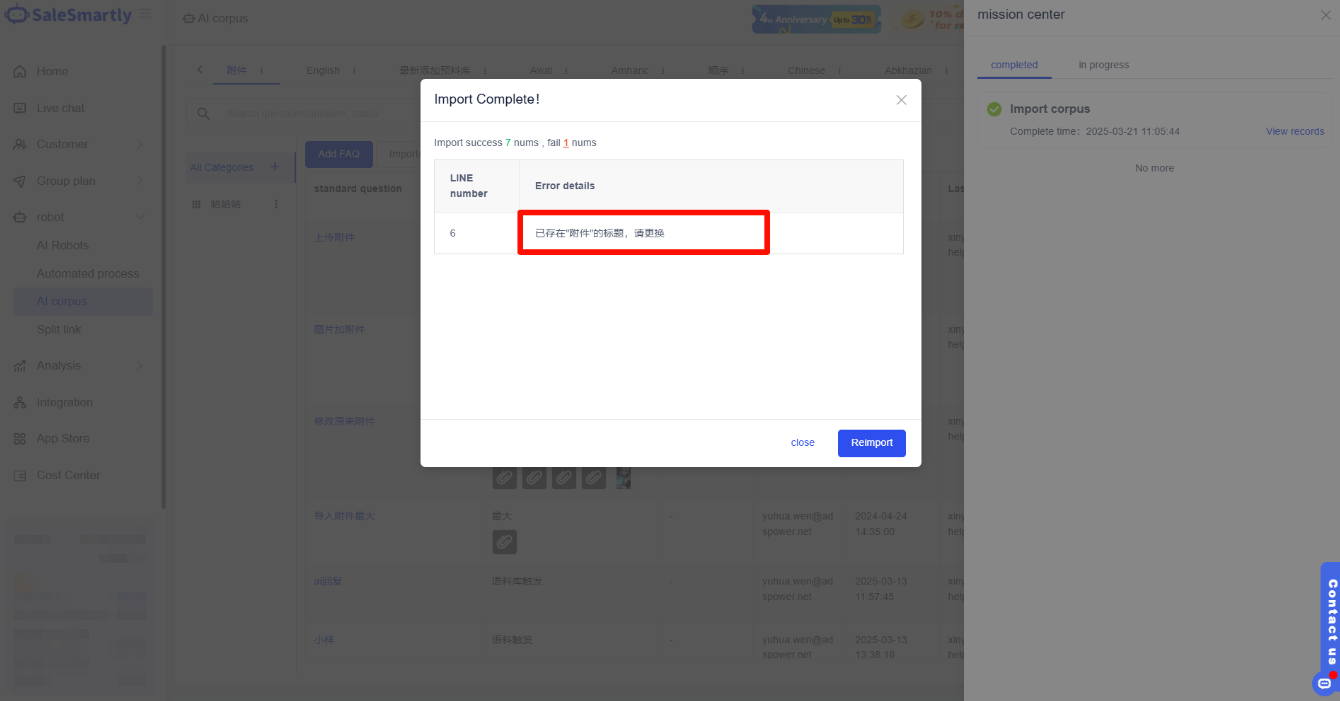Select the 哈哈哈 category row
Screen dimensions: 1340x701
tap(238, 204)
